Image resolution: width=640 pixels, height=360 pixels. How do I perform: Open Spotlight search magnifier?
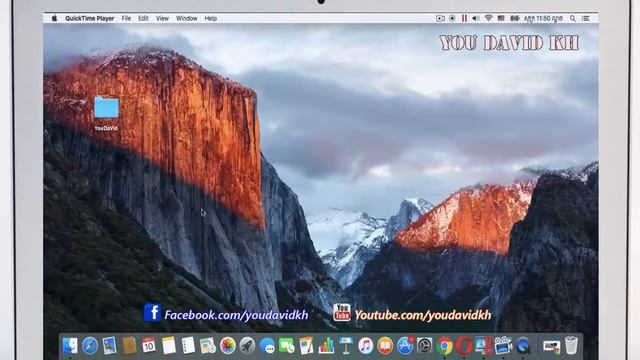click(573, 18)
